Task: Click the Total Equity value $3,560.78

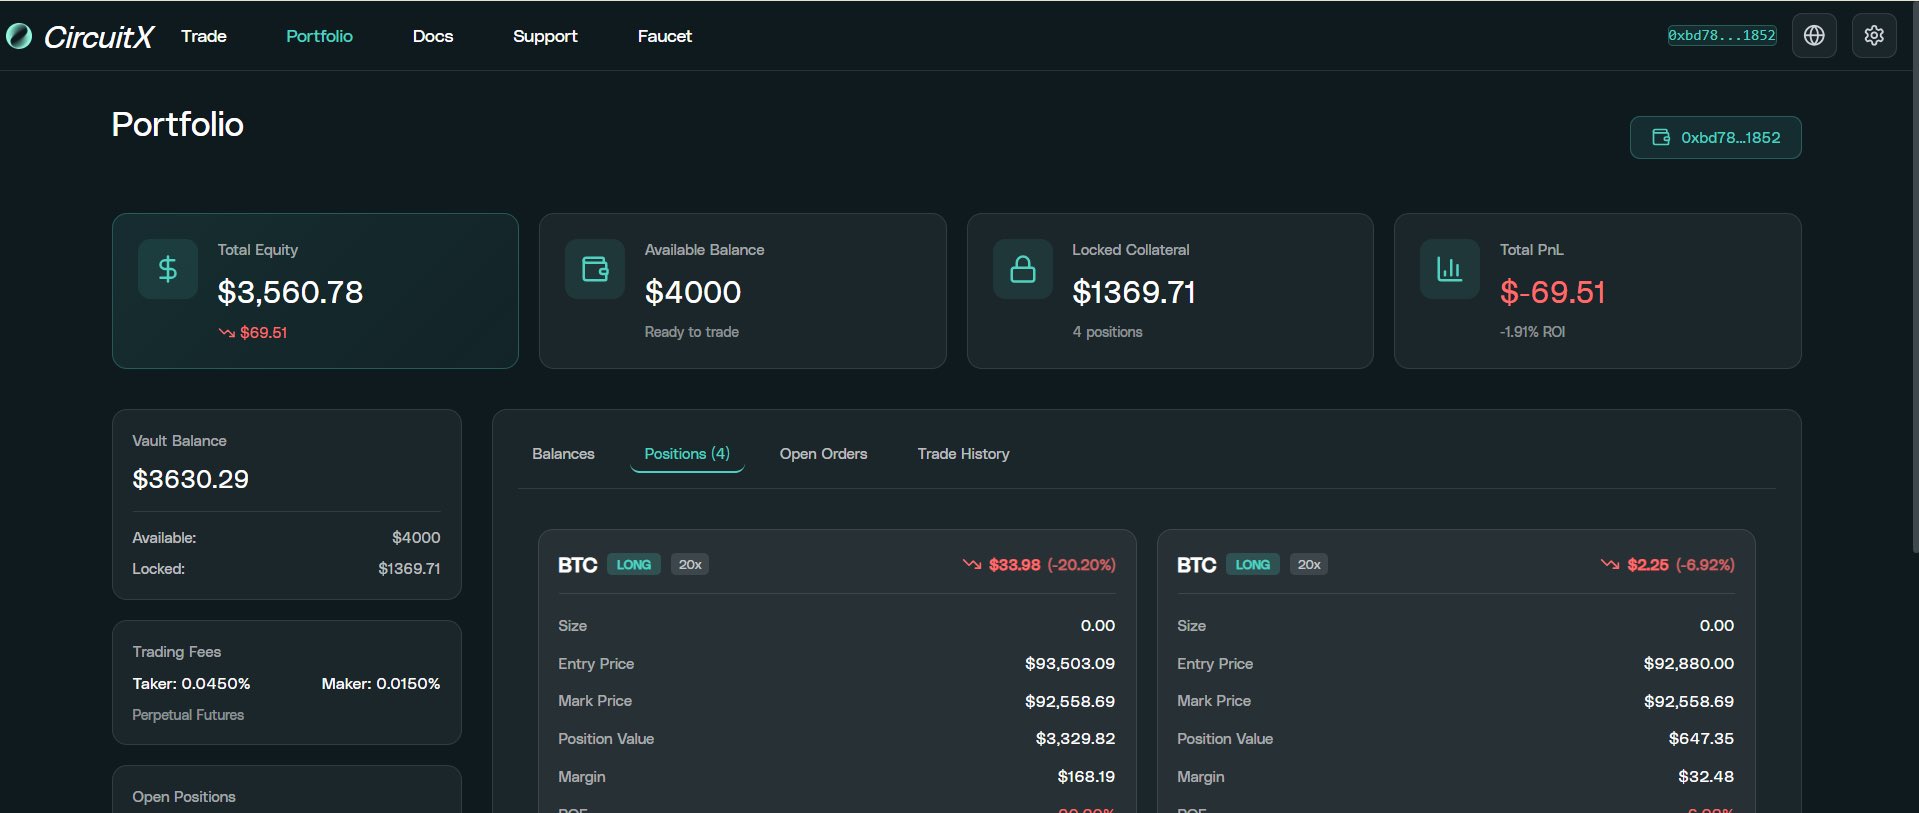Action: coord(290,292)
